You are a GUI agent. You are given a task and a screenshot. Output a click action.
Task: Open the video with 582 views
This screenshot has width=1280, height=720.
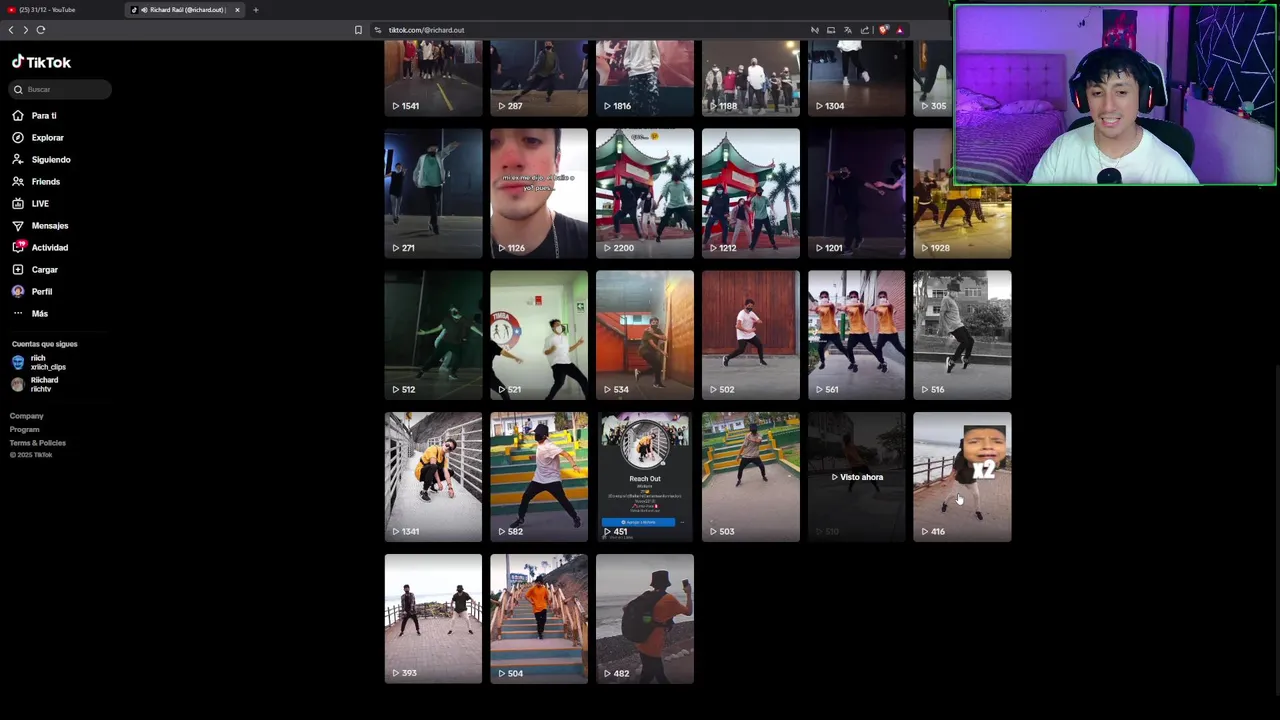539,477
